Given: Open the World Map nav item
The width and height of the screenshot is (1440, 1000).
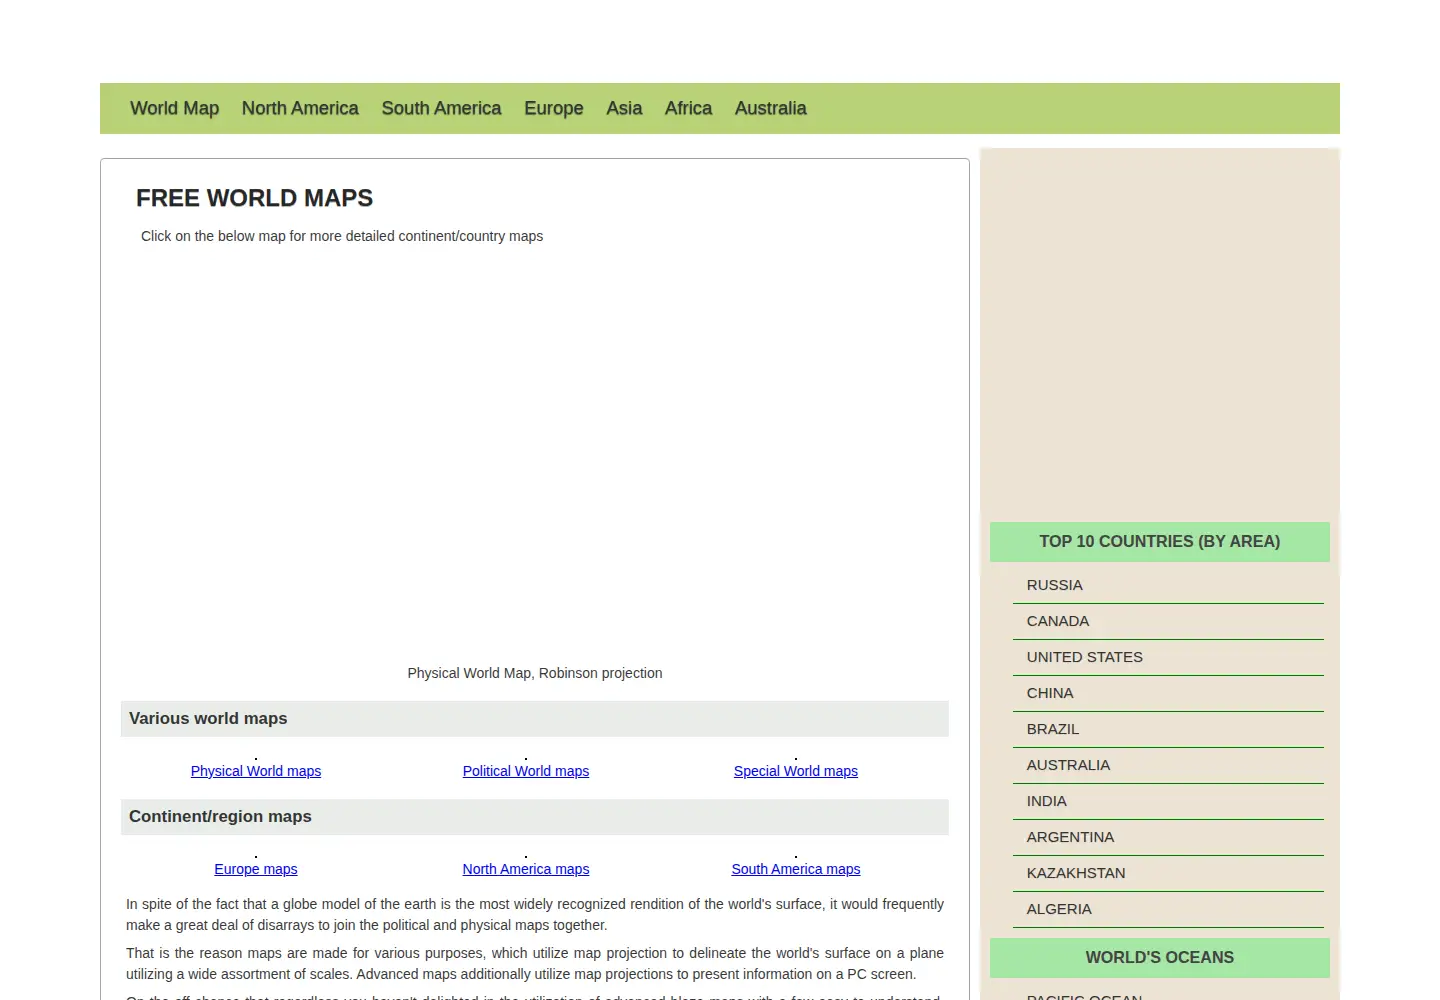Looking at the screenshot, I should point(174,108).
